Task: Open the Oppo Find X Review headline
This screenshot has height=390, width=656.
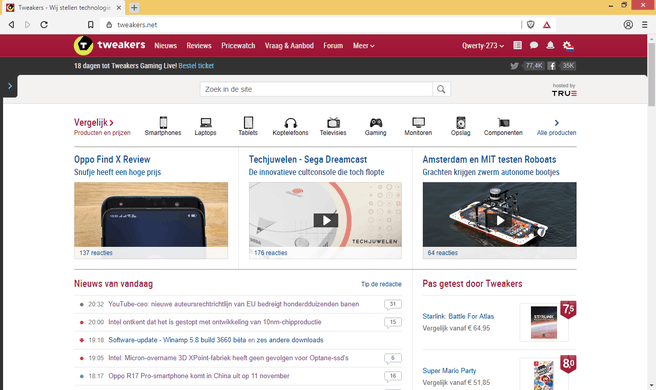Action: (x=112, y=159)
